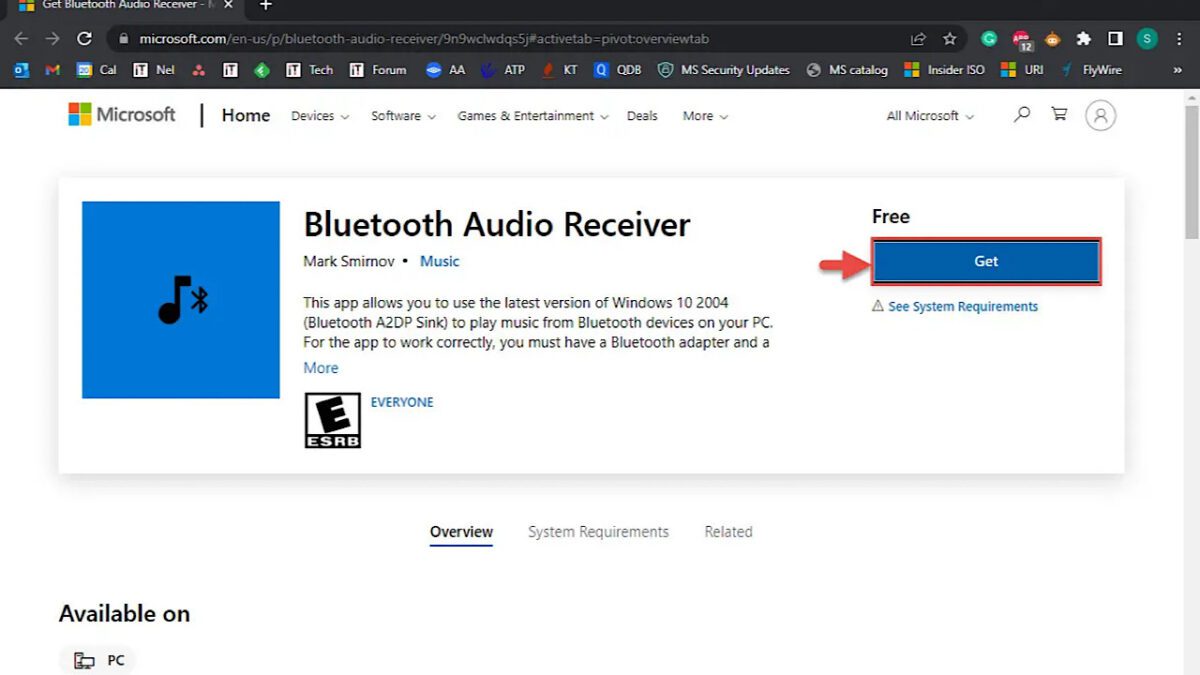Click the Bluetooth Audio Receiver title heading

tap(496, 224)
